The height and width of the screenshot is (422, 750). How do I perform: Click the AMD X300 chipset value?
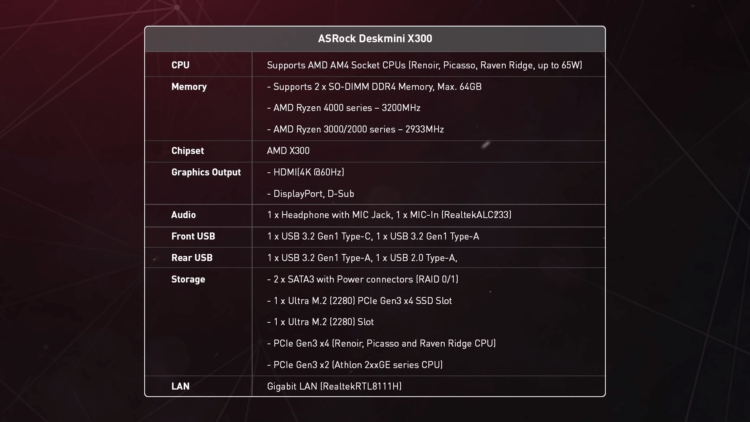coord(288,151)
